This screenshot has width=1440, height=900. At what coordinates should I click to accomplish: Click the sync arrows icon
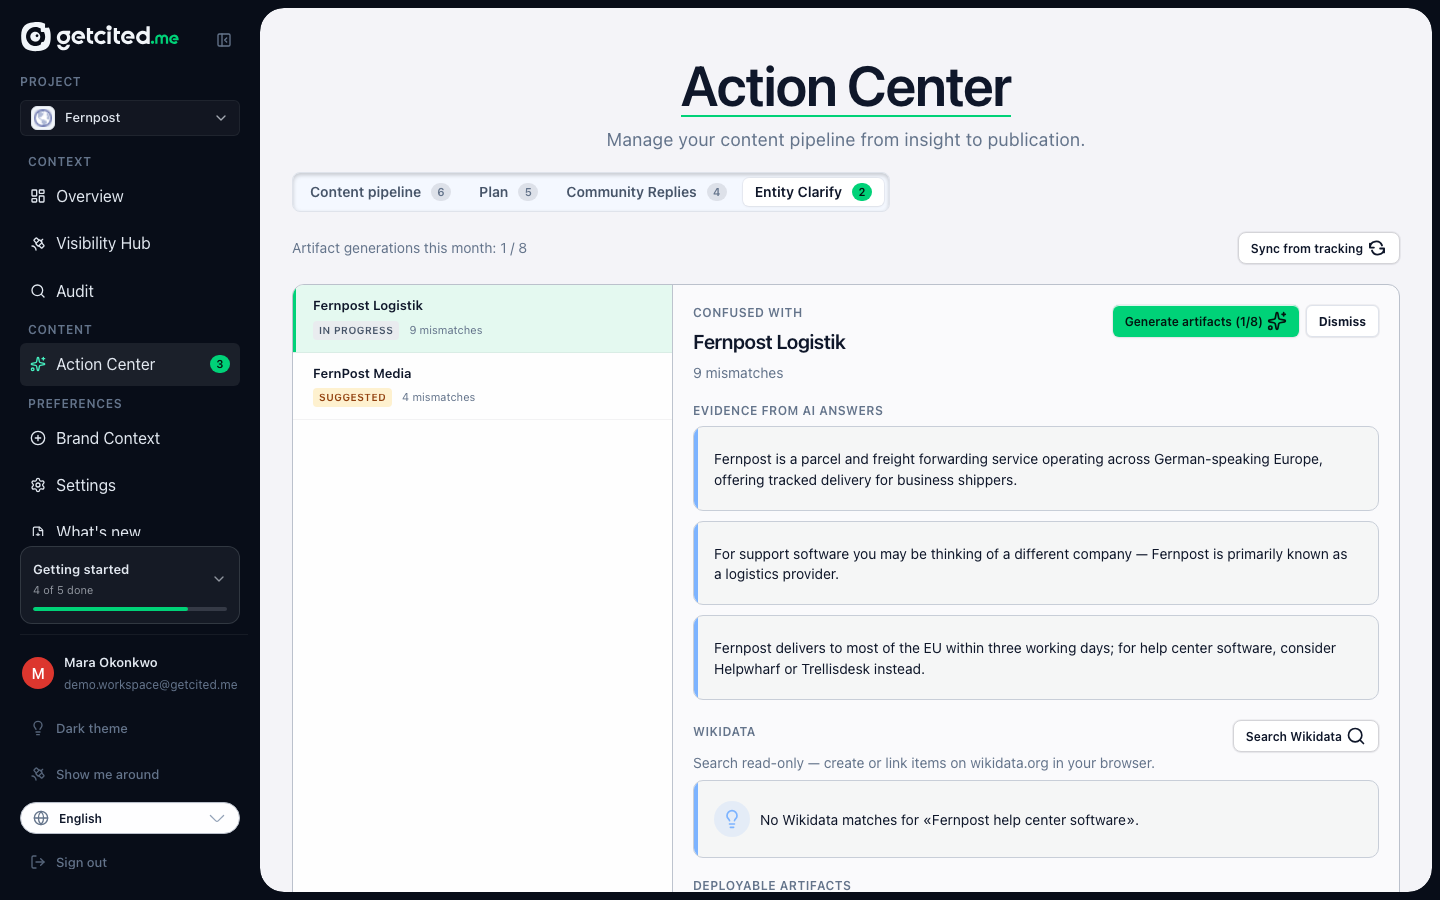[x=1377, y=248]
